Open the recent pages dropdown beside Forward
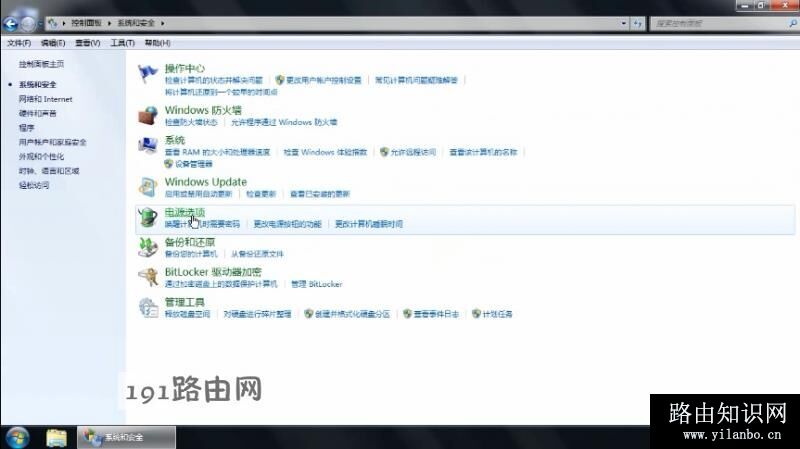This screenshot has height=449, width=800. [x=40, y=23]
